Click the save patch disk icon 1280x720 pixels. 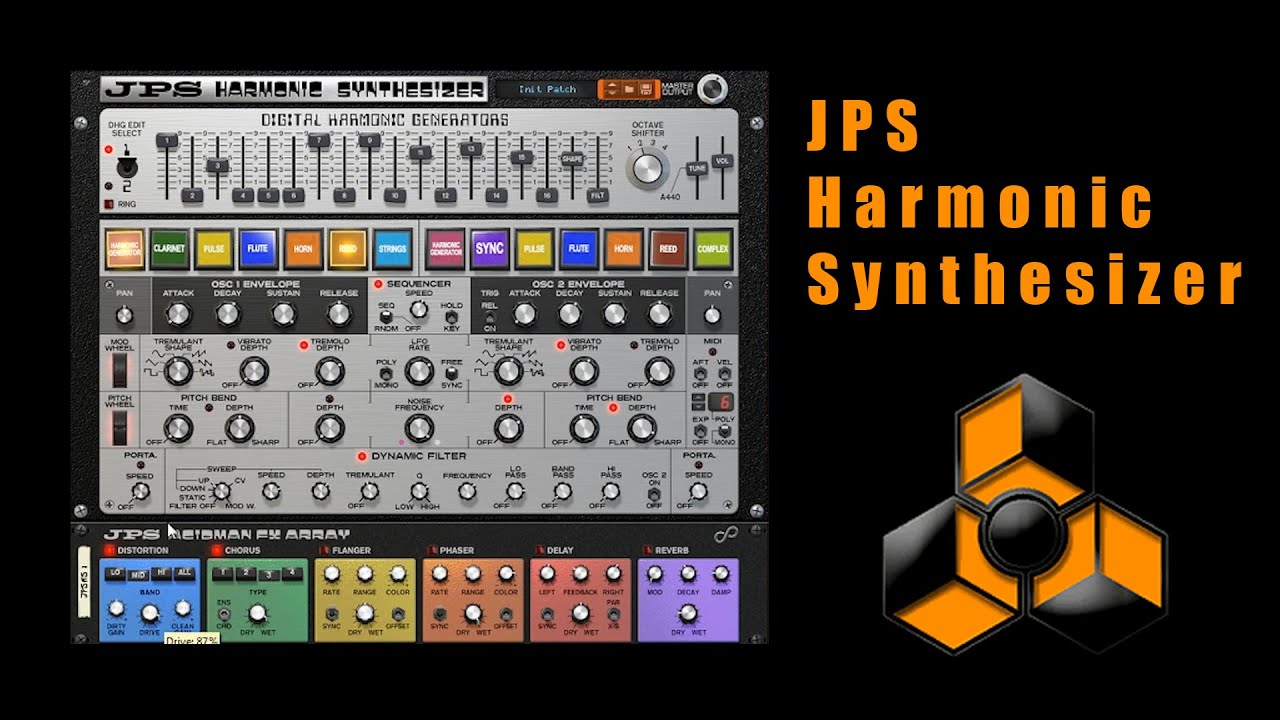[x=646, y=89]
